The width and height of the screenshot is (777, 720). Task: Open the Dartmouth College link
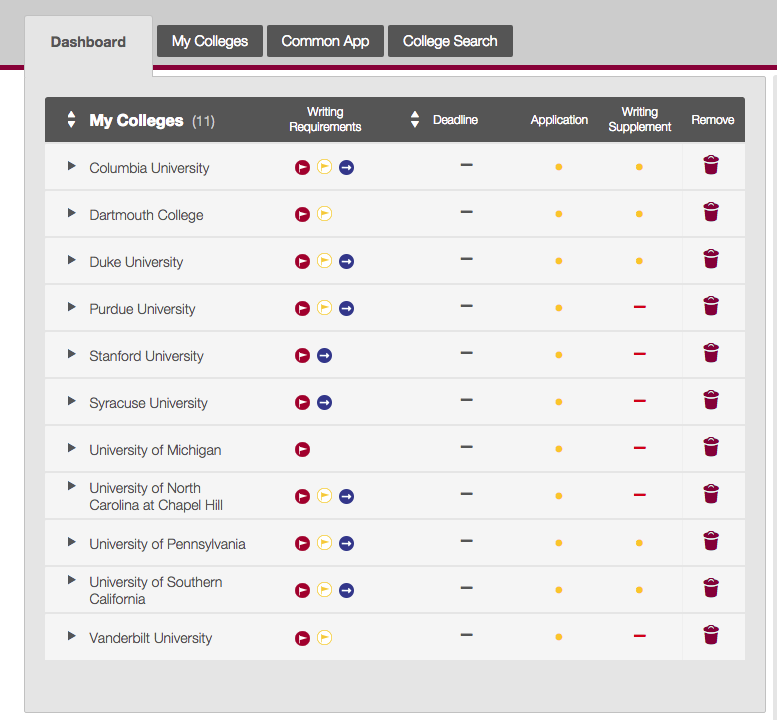(x=146, y=215)
